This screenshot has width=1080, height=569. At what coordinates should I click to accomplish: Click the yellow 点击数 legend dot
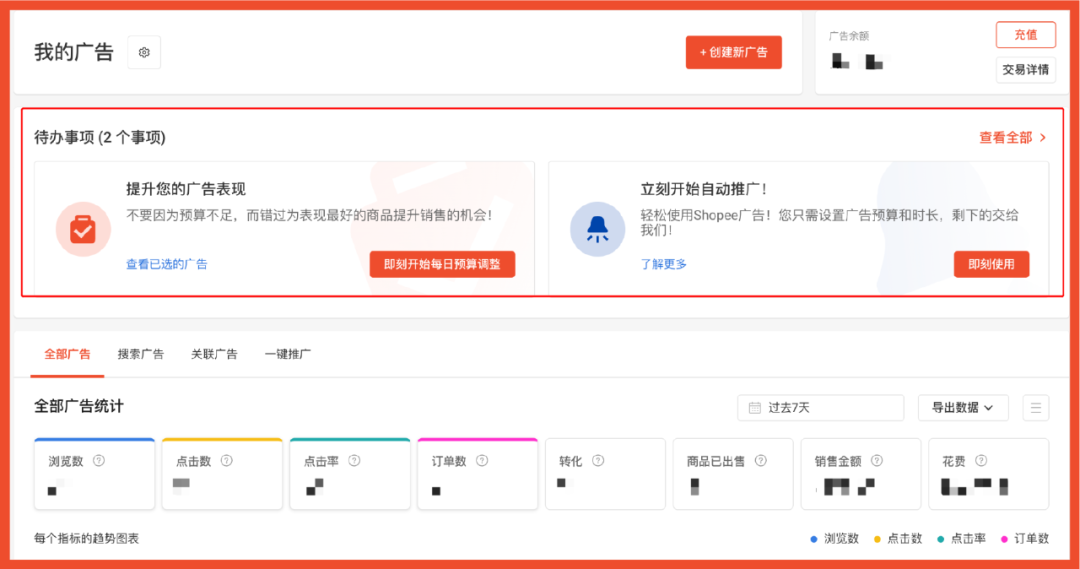point(877,539)
